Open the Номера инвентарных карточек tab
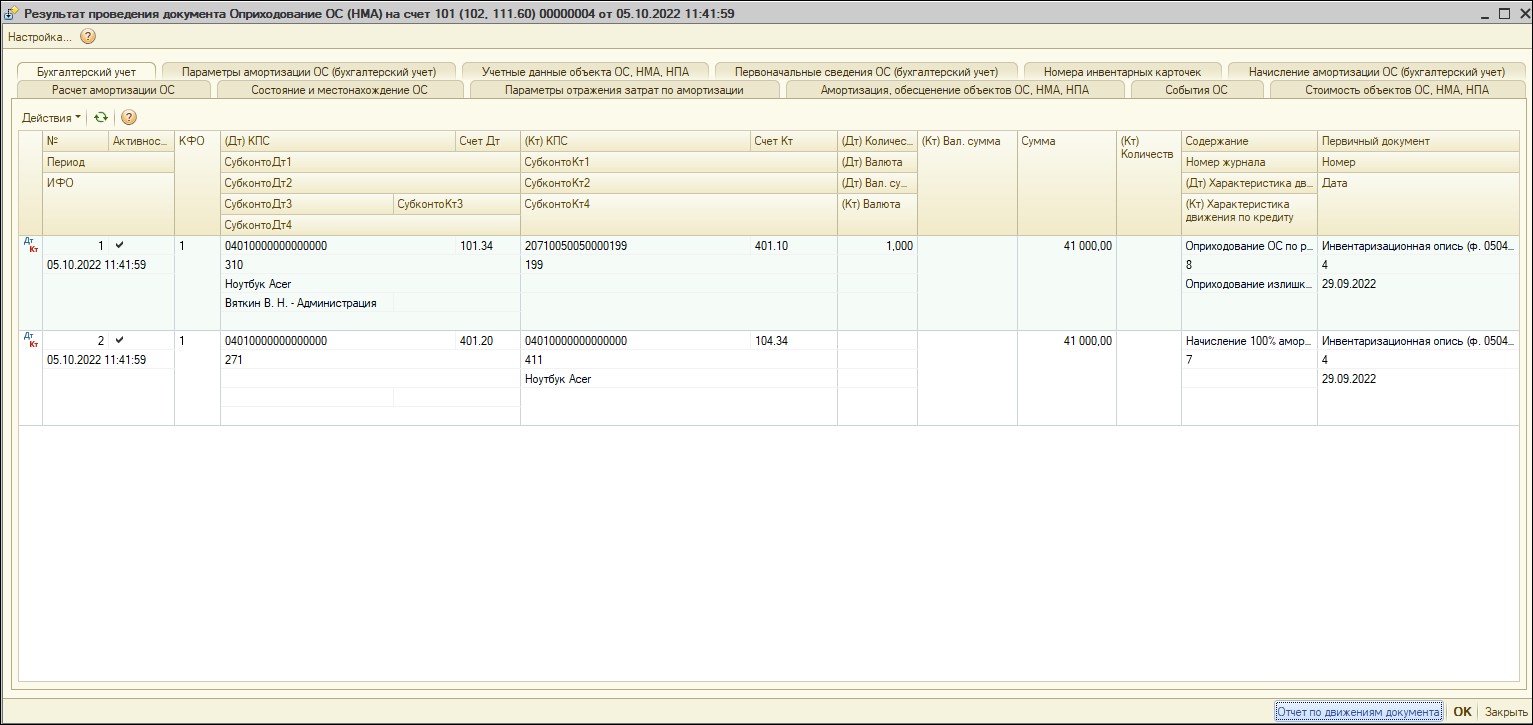 click(x=1122, y=72)
